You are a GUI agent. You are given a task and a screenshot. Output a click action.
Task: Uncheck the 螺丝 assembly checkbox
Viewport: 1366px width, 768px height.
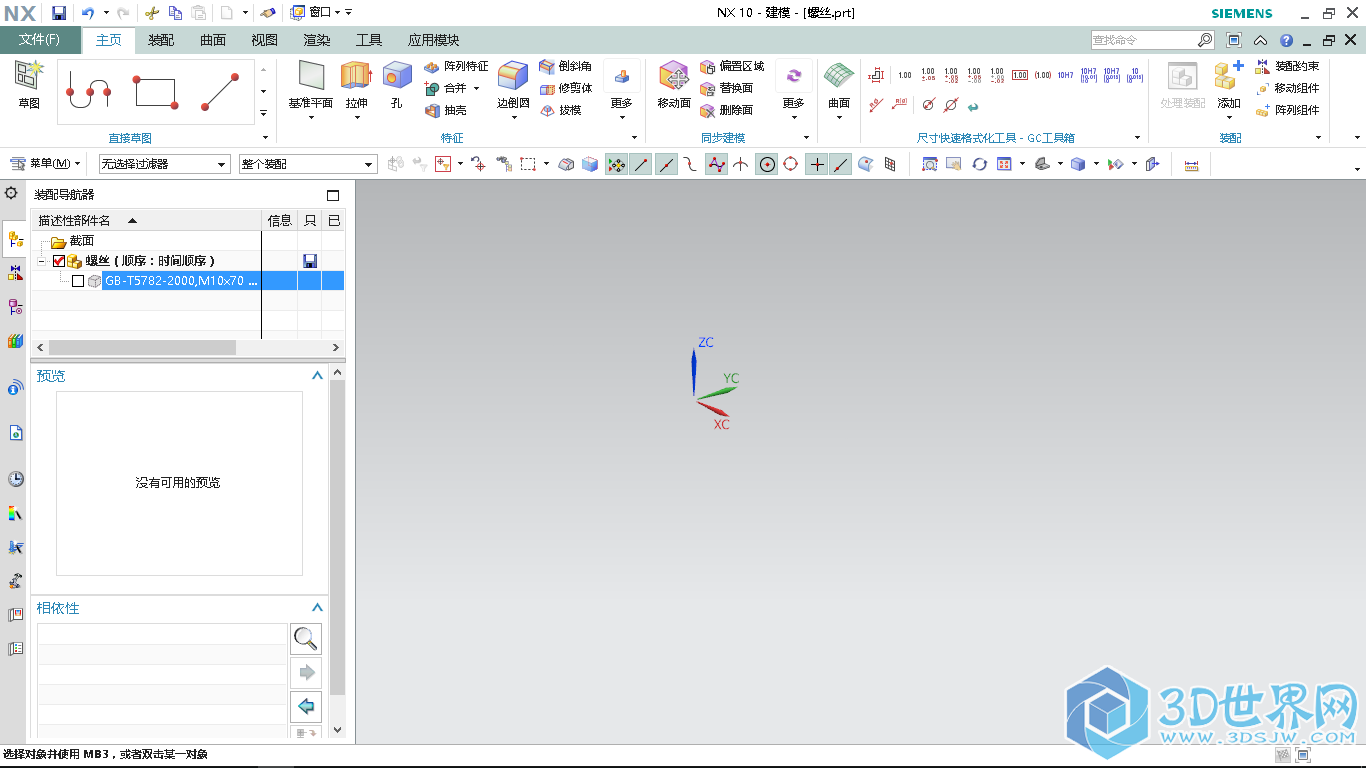pos(59,261)
